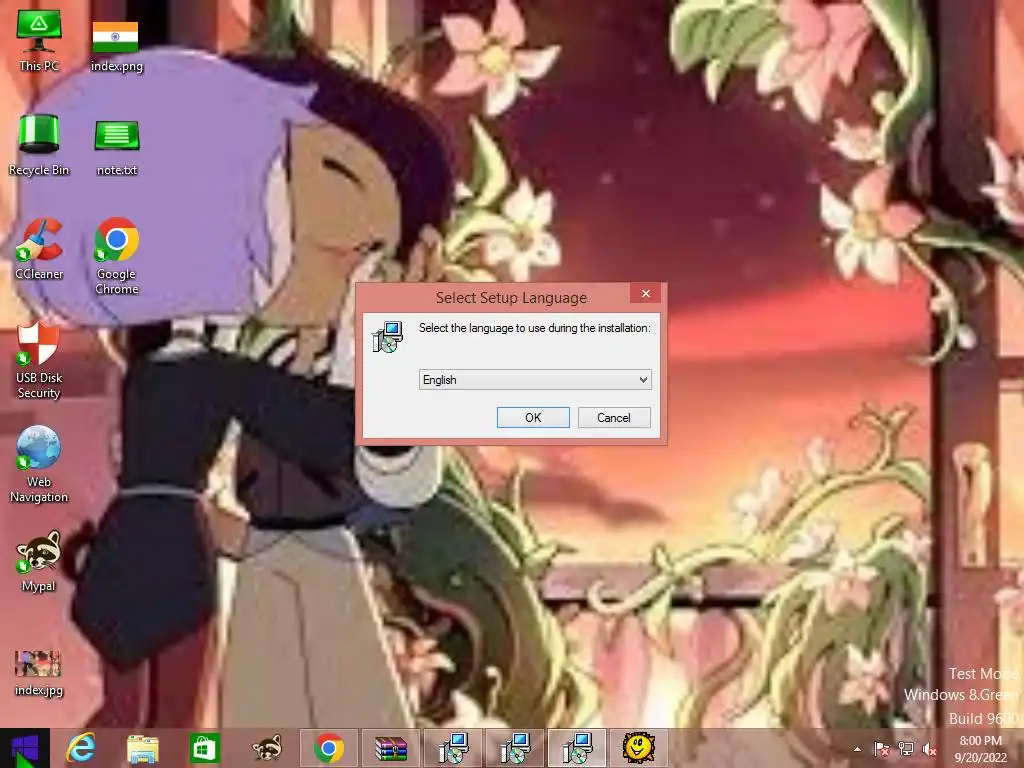Open the clock showing 8:00 PM

[980, 749]
